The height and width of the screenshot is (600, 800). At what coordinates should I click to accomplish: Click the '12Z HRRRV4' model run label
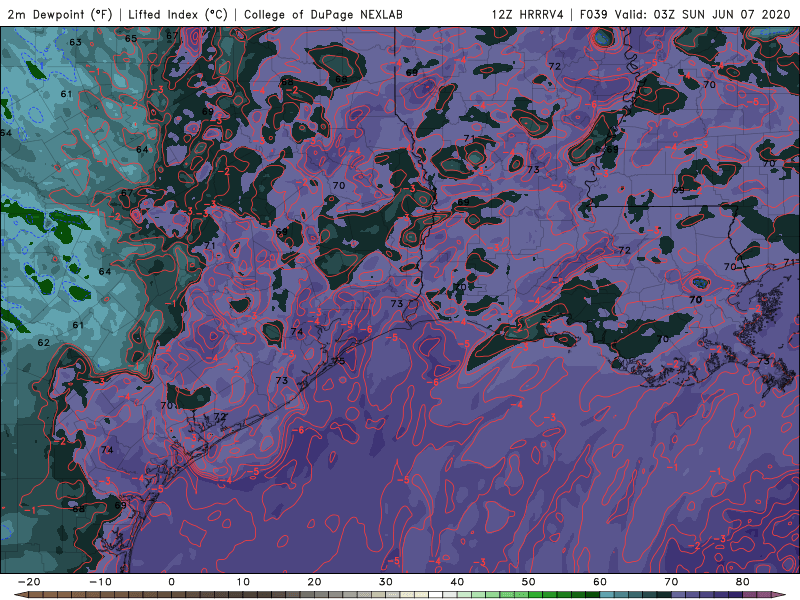(x=528, y=14)
